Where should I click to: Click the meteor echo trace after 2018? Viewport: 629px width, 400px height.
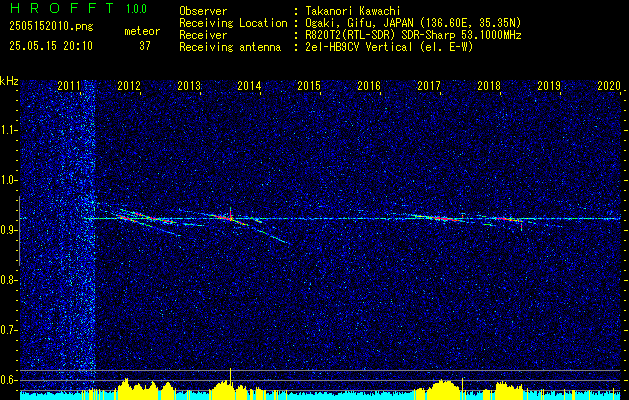507,219
